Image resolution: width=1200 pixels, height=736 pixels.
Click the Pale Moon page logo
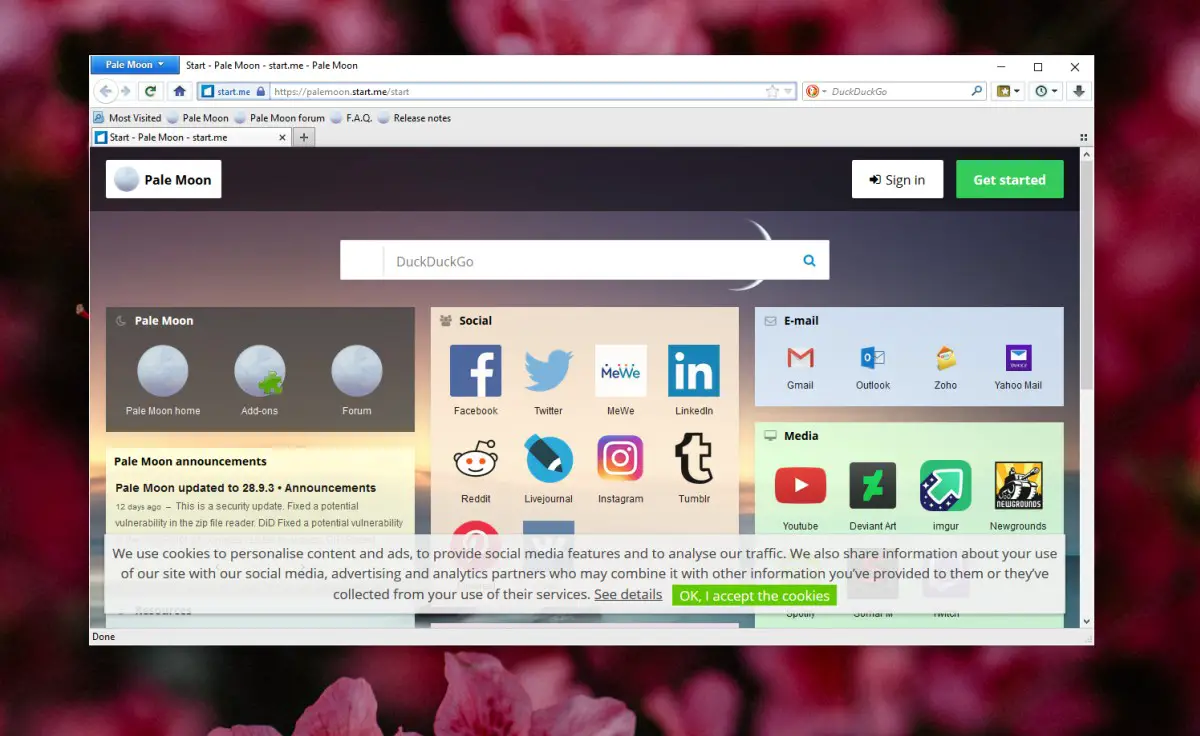[x=164, y=180]
